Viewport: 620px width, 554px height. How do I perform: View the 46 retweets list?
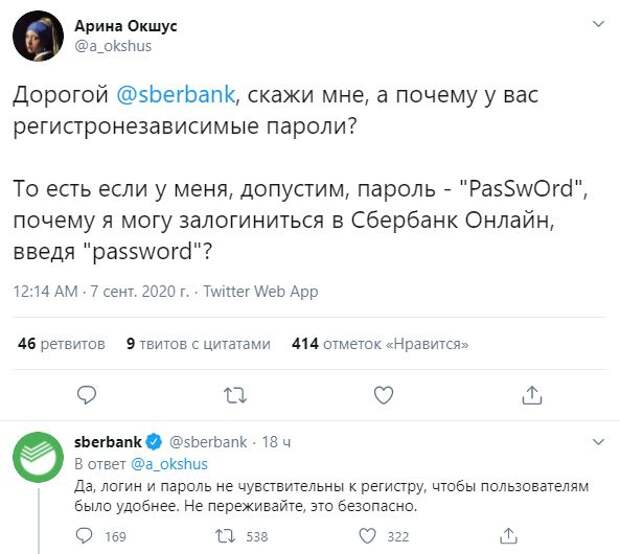tap(61, 344)
